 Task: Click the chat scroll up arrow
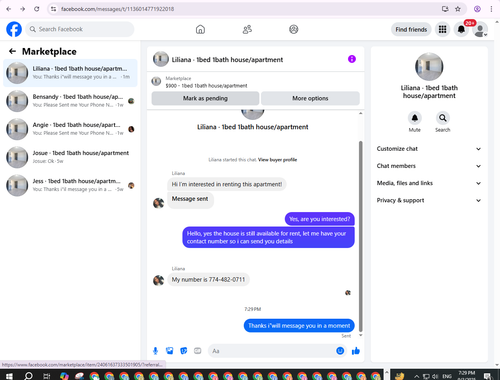[360, 114]
